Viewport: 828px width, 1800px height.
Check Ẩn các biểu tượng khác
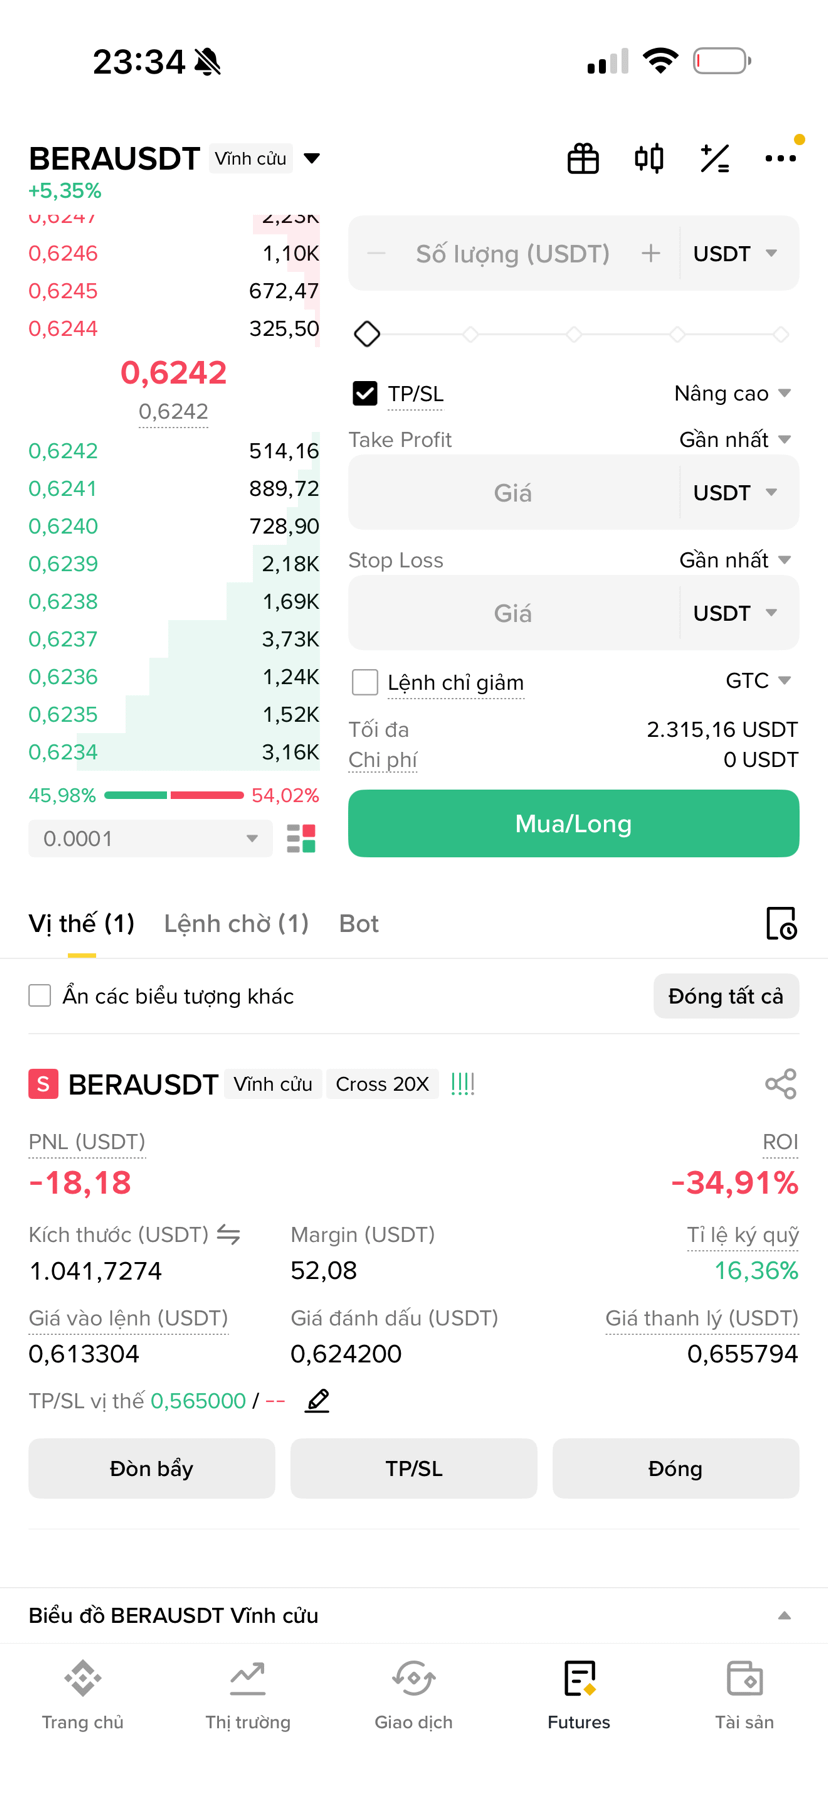40,996
